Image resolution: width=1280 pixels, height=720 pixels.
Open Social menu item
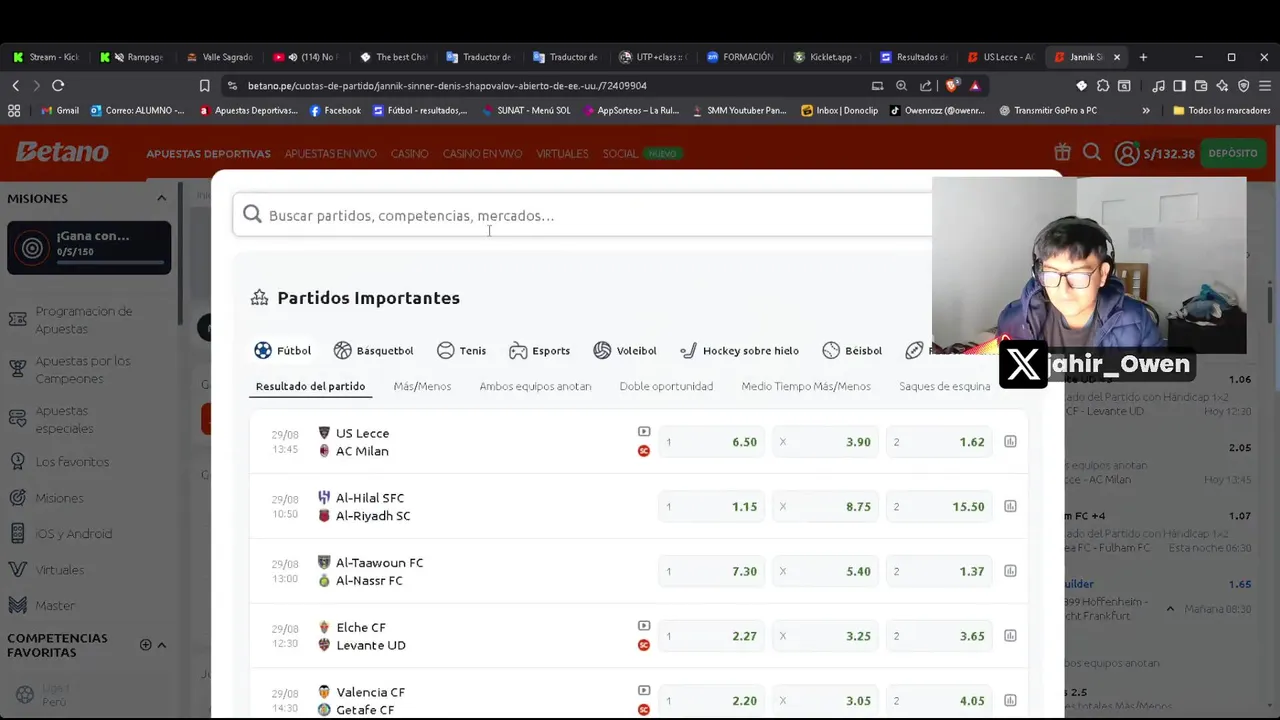point(620,154)
